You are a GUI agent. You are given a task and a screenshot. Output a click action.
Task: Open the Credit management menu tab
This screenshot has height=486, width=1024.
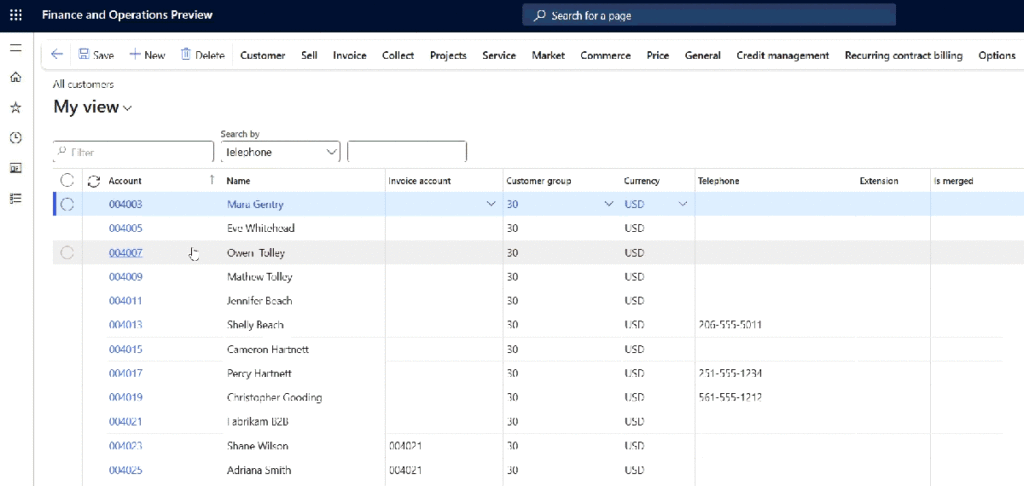pyautogui.click(x=782, y=55)
